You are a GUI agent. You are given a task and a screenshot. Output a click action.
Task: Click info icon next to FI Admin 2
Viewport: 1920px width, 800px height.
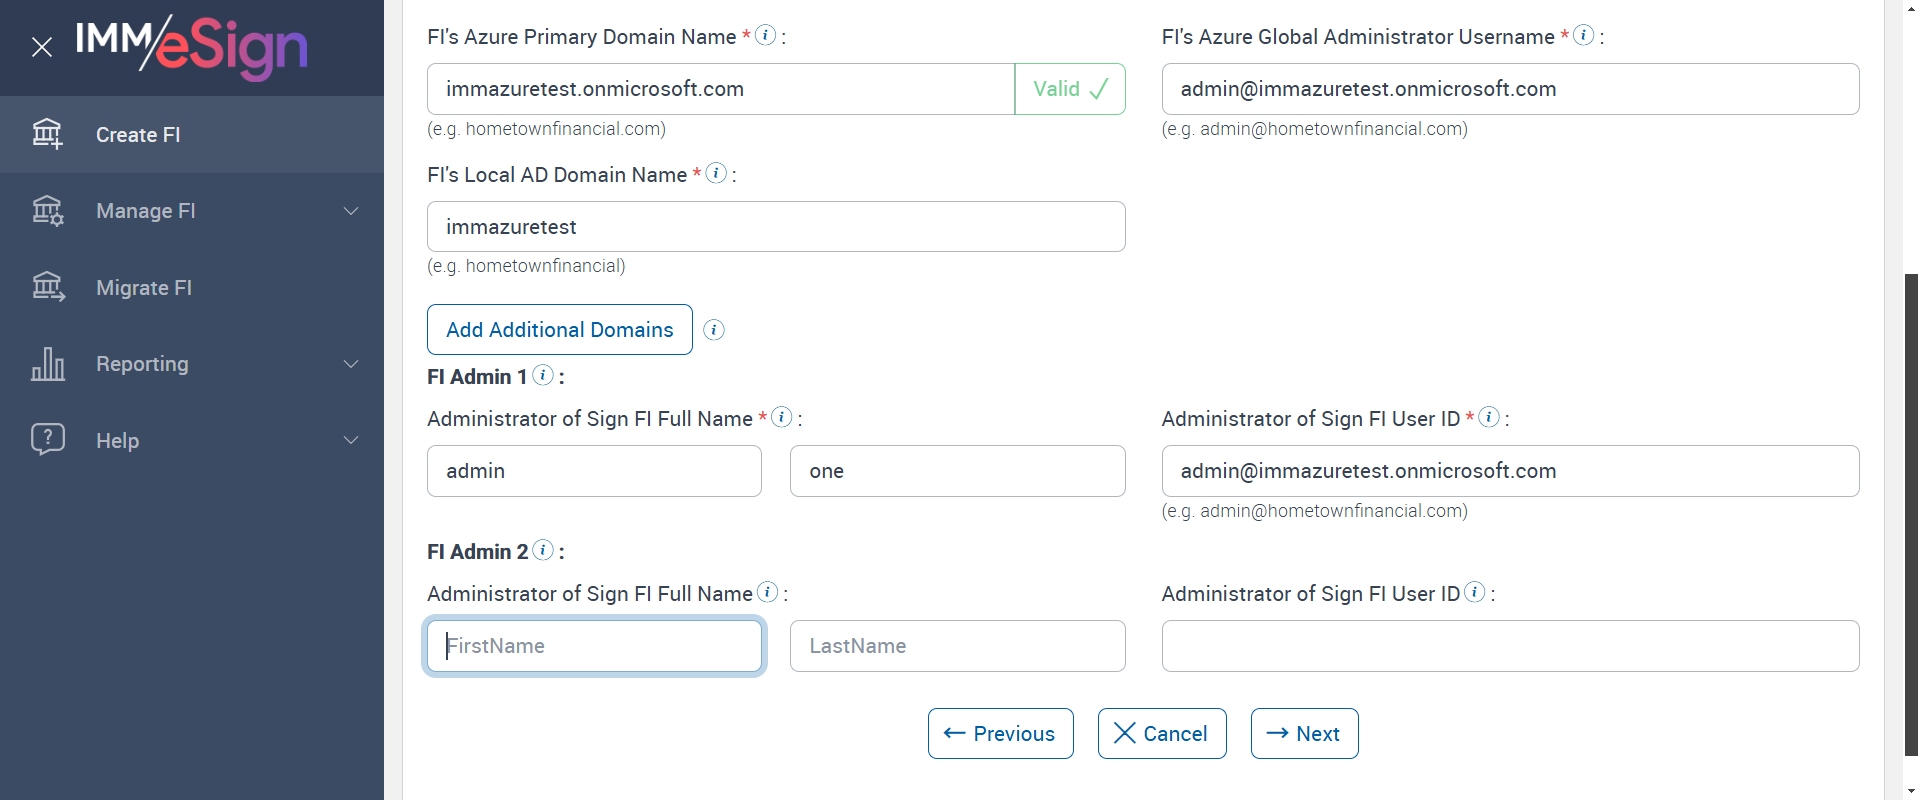[x=543, y=550]
